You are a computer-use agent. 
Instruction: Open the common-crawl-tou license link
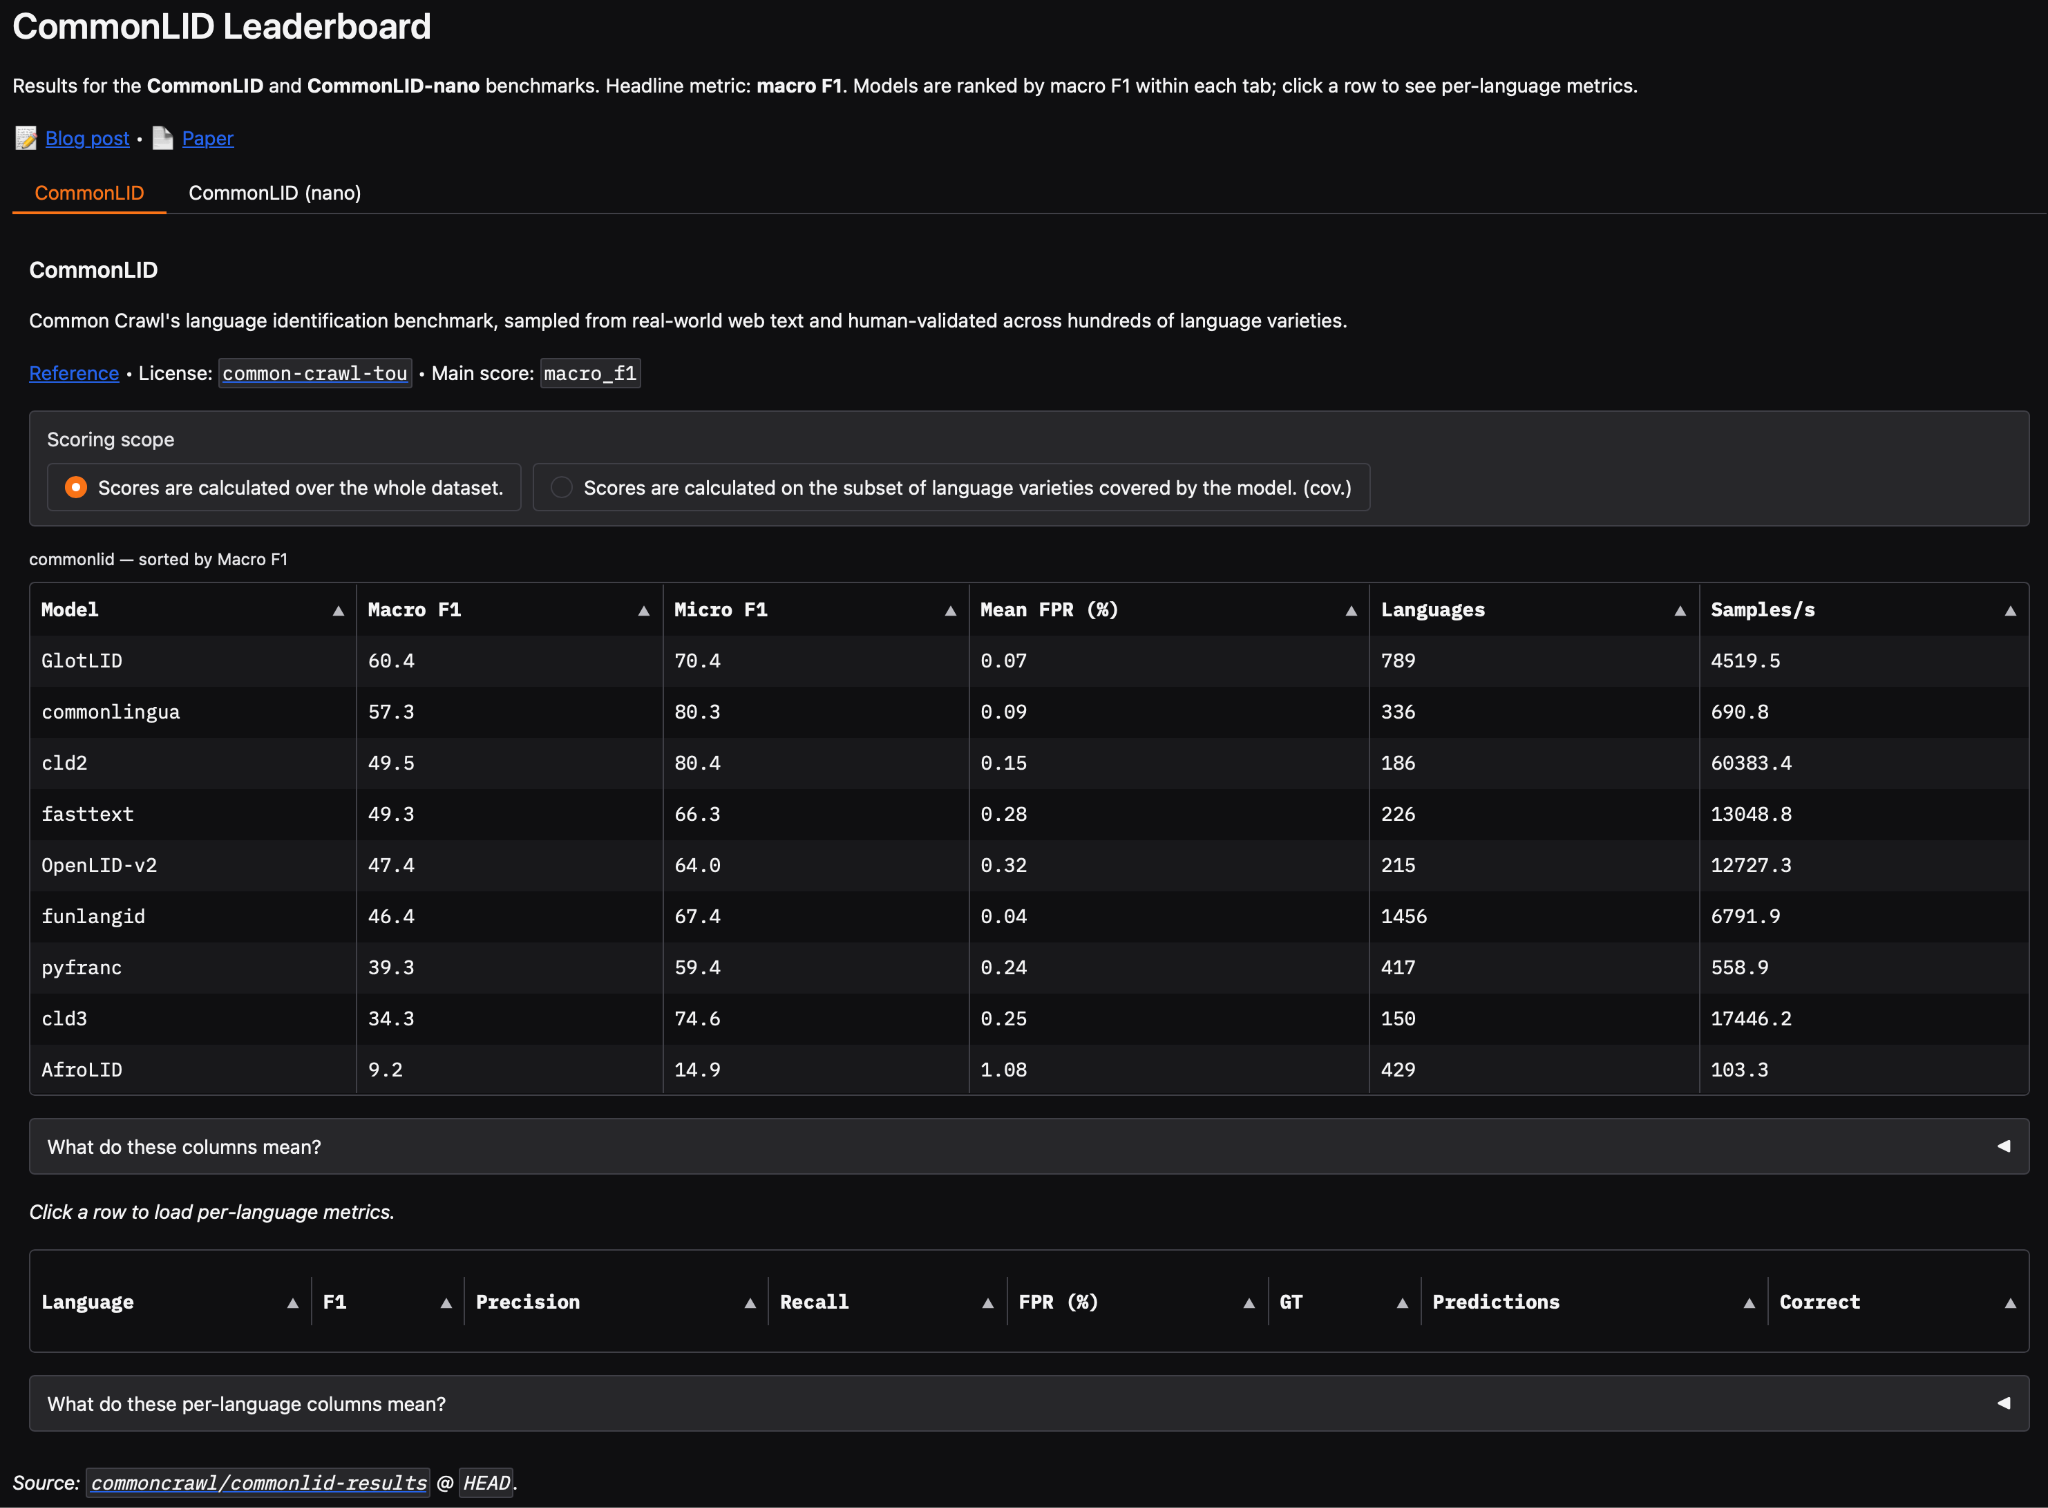[x=315, y=373]
